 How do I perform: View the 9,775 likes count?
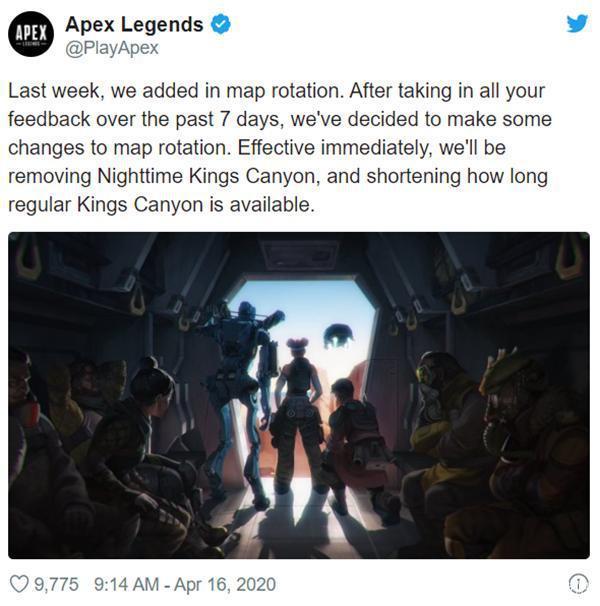(56, 584)
